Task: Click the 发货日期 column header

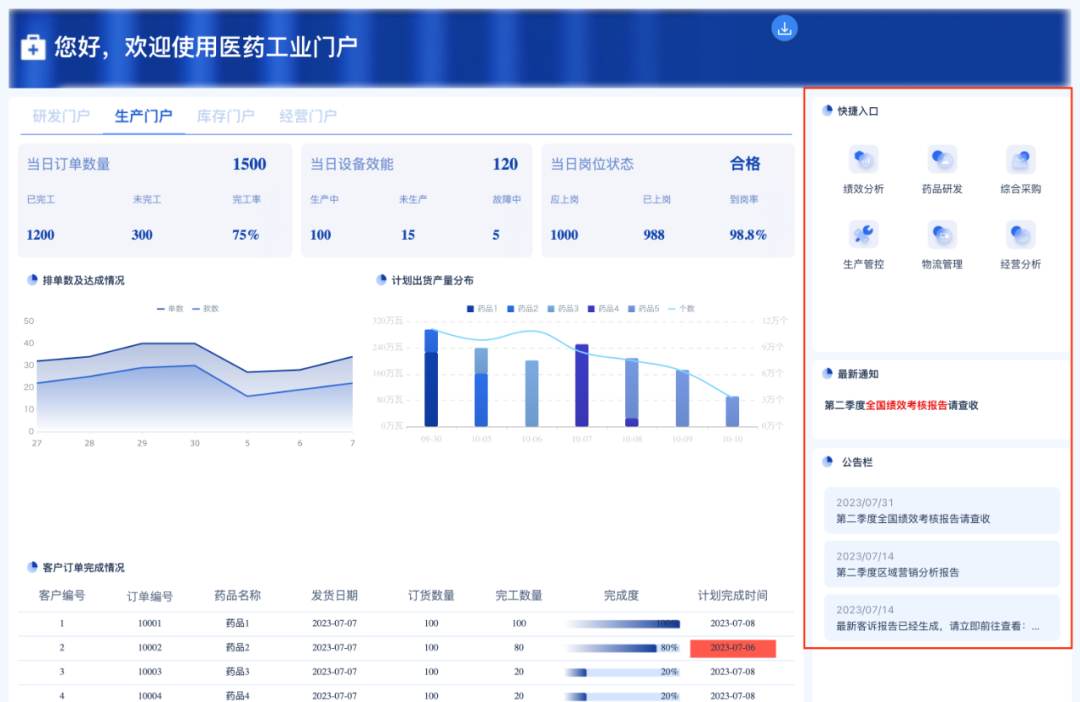Action: point(334,595)
